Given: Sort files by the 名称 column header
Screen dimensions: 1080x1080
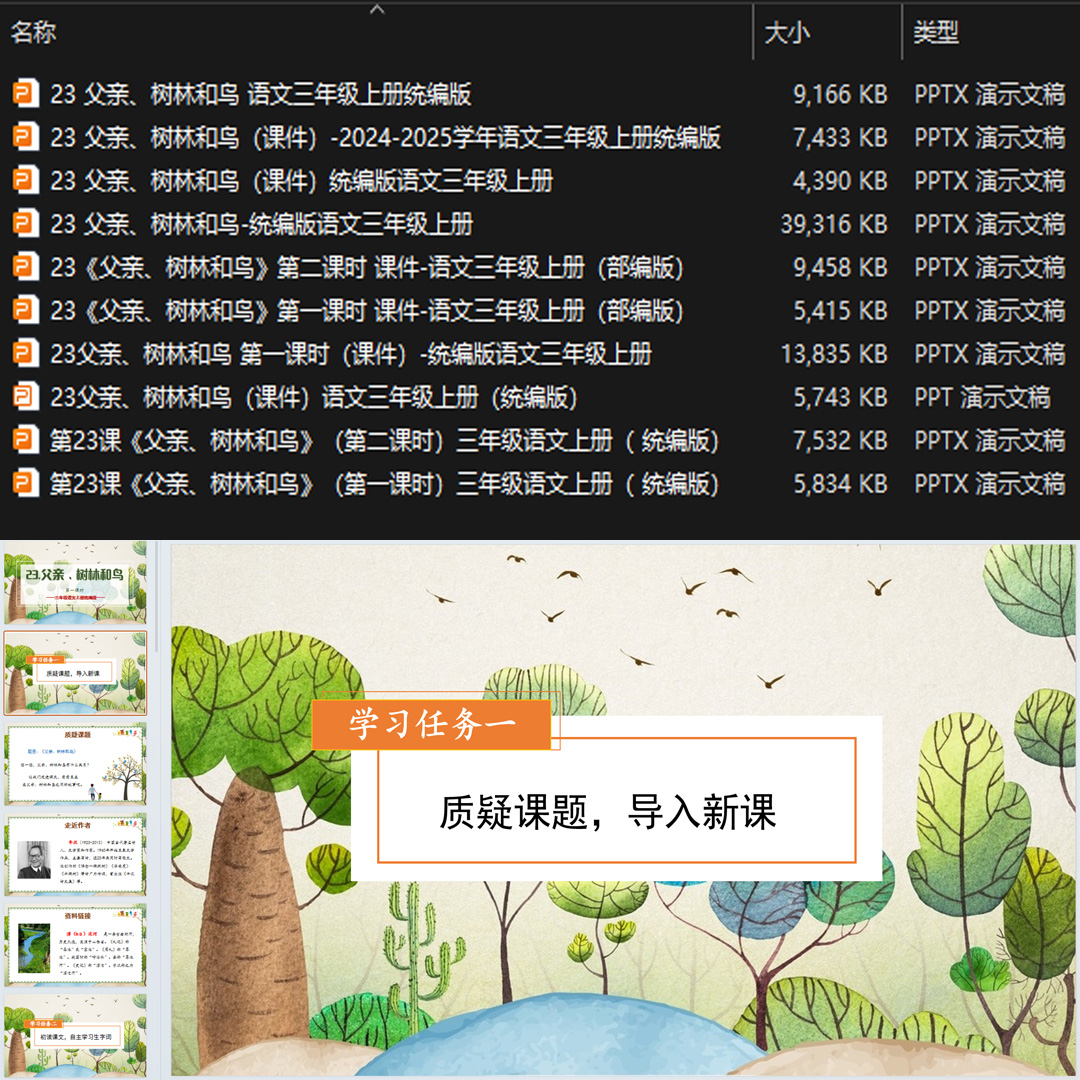Looking at the screenshot, I should [33, 32].
